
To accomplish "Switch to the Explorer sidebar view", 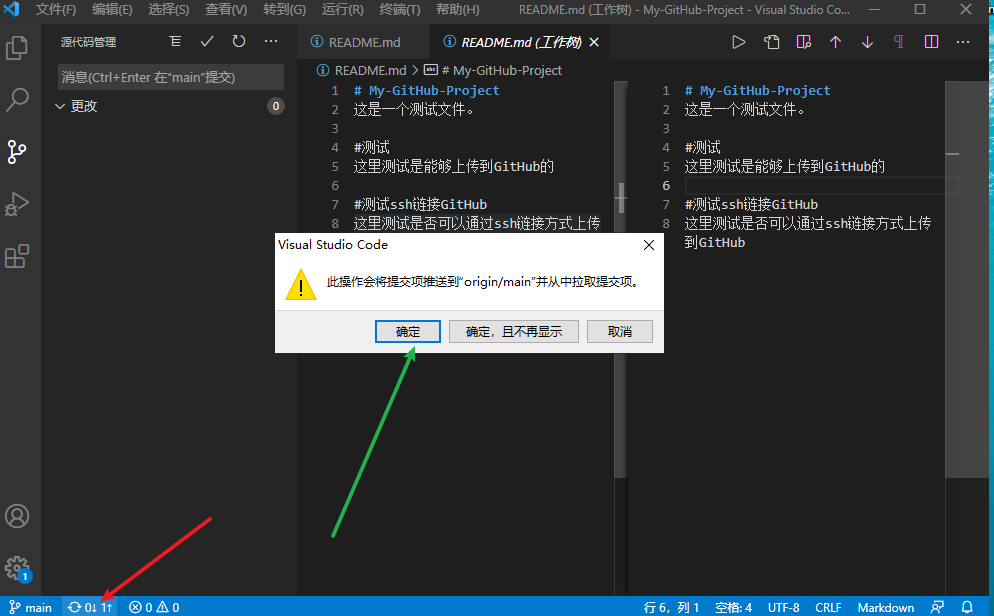I will tap(17, 47).
